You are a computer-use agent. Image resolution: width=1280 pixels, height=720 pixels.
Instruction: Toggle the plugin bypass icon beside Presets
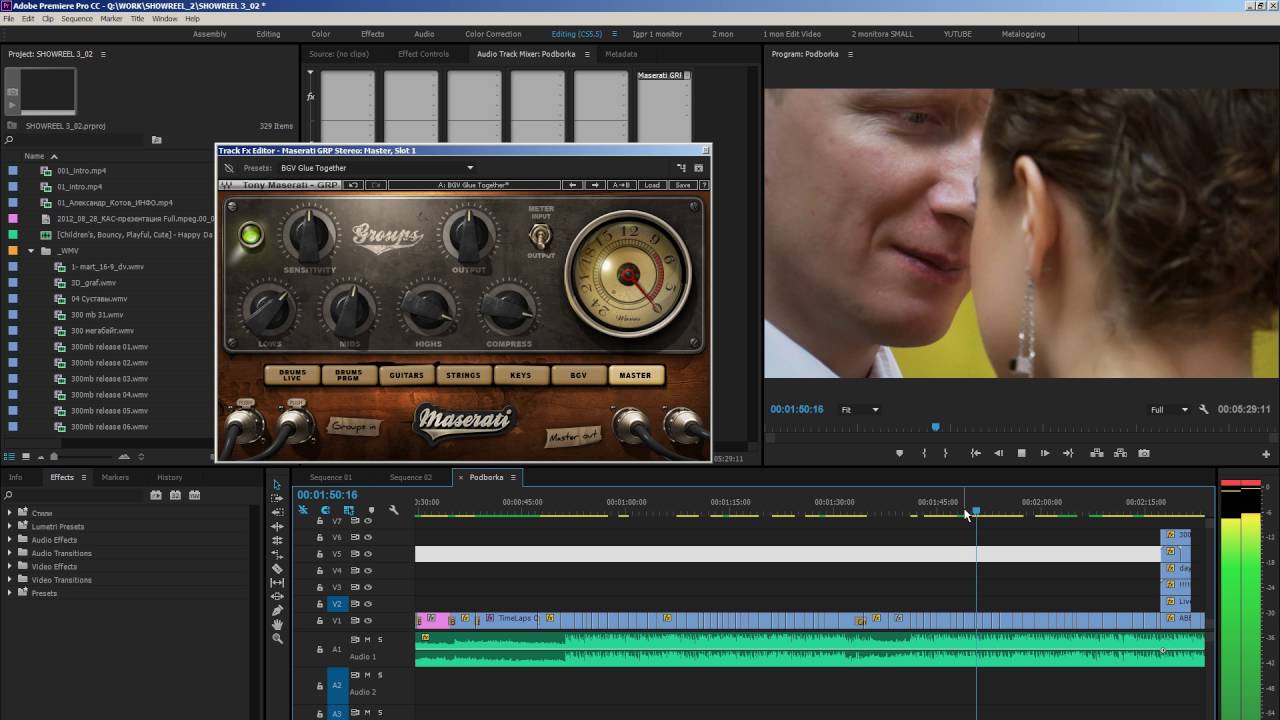pyautogui.click(x=229, y=168)
